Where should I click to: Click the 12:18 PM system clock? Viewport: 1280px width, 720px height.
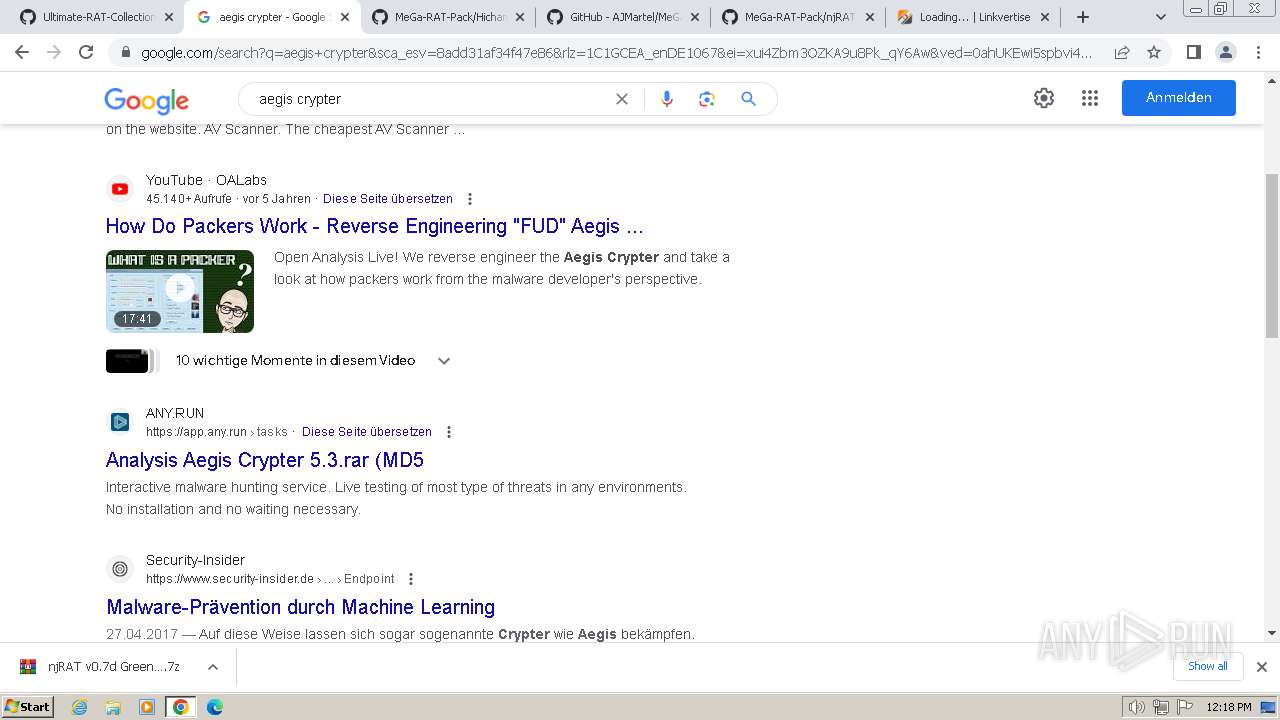(x=1229, y=707)
